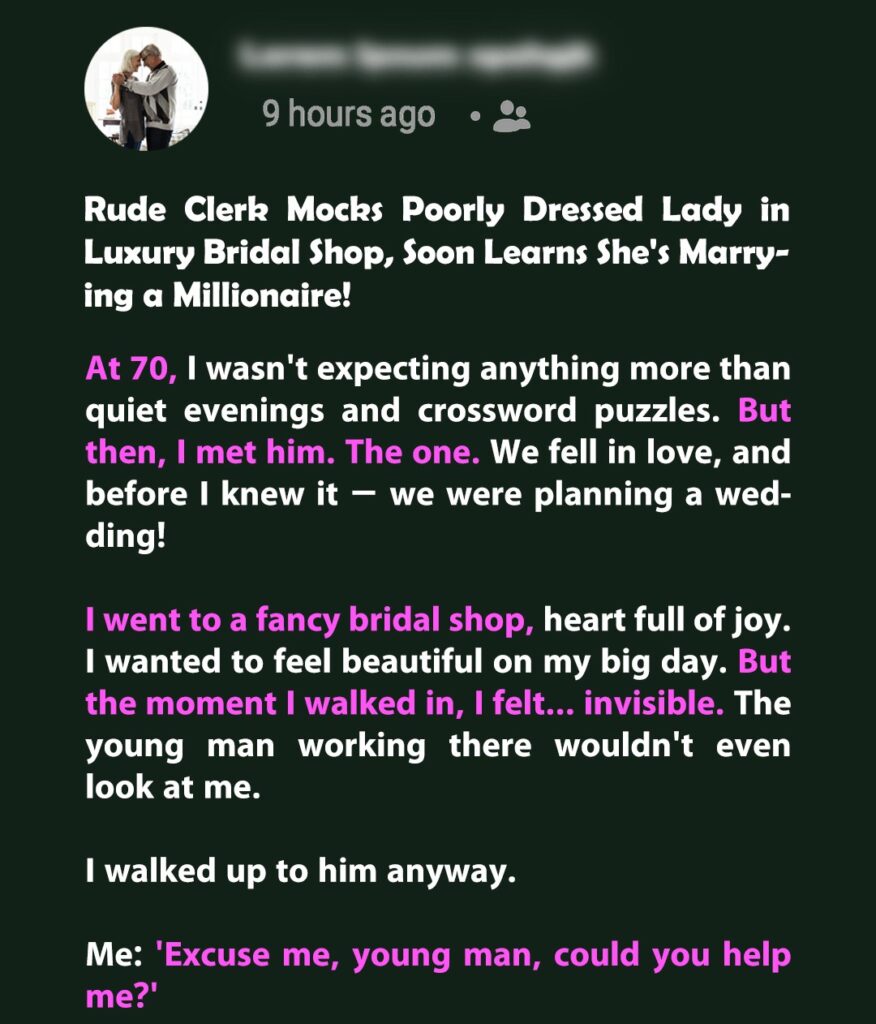This screenshot has width=876, height=1024.
Task: Click 'look at me.' paragraph ending
Action: click(173, 787)
